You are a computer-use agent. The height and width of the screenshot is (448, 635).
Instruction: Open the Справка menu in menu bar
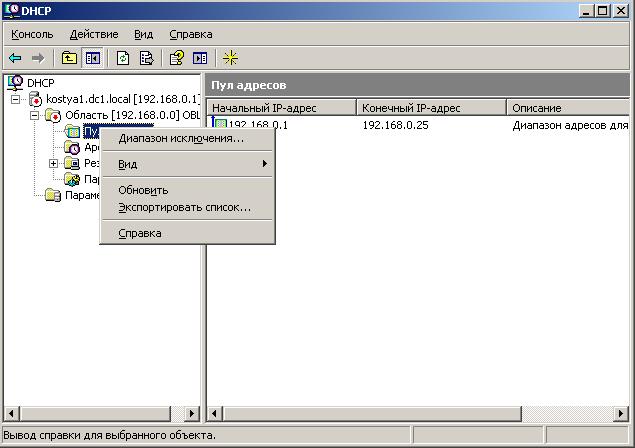point(191,34)
